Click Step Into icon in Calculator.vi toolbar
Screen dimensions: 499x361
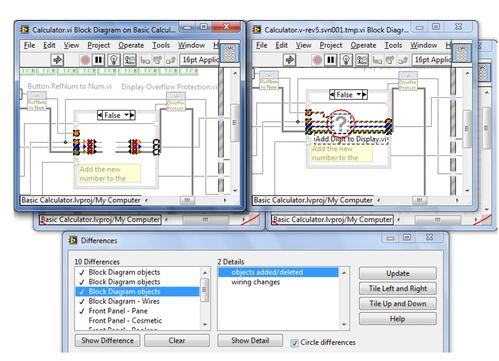coord(145,60)
